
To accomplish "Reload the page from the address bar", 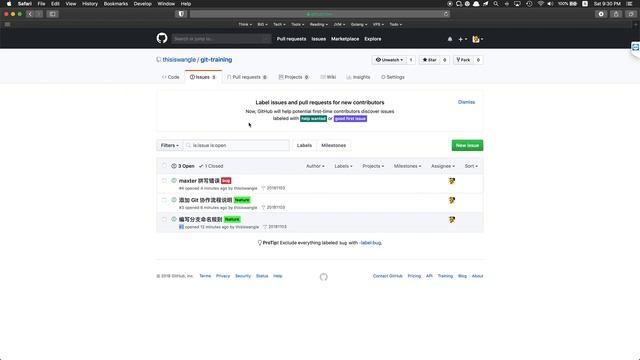I will 446,14.
